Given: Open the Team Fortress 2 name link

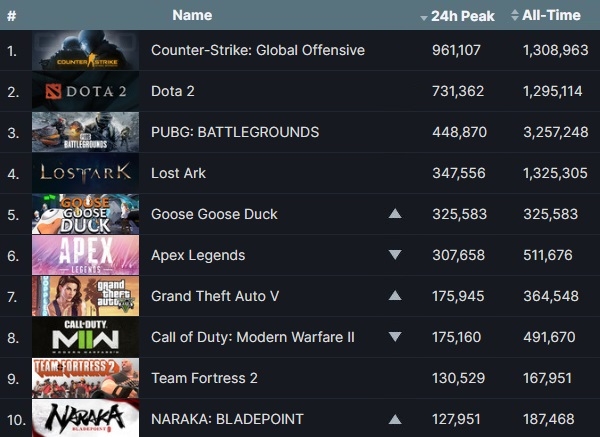Looking at the screenshot, I should (204, 378).
